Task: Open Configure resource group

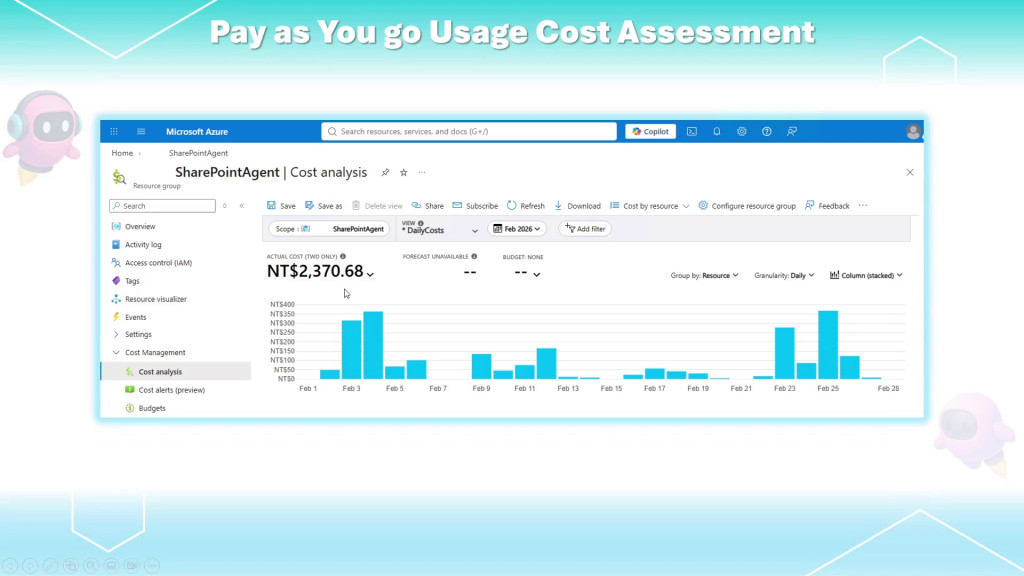Action: tap(746, 206)
